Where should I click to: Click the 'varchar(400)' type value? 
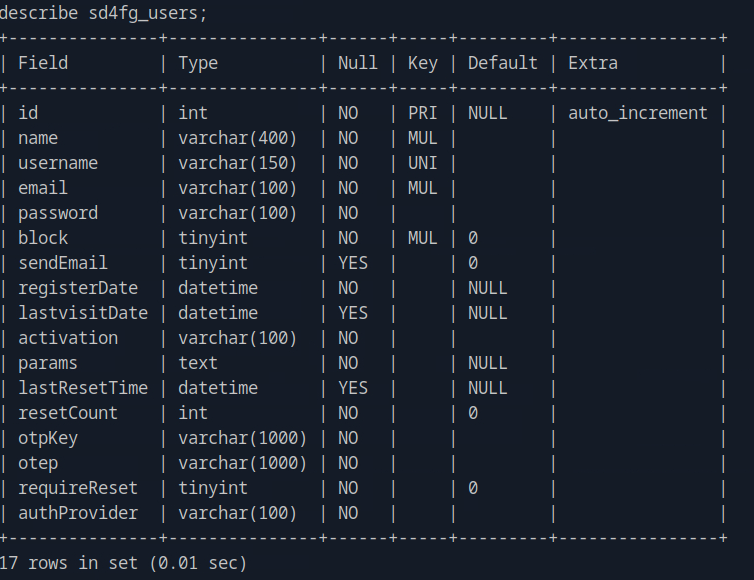click(238, 138)
